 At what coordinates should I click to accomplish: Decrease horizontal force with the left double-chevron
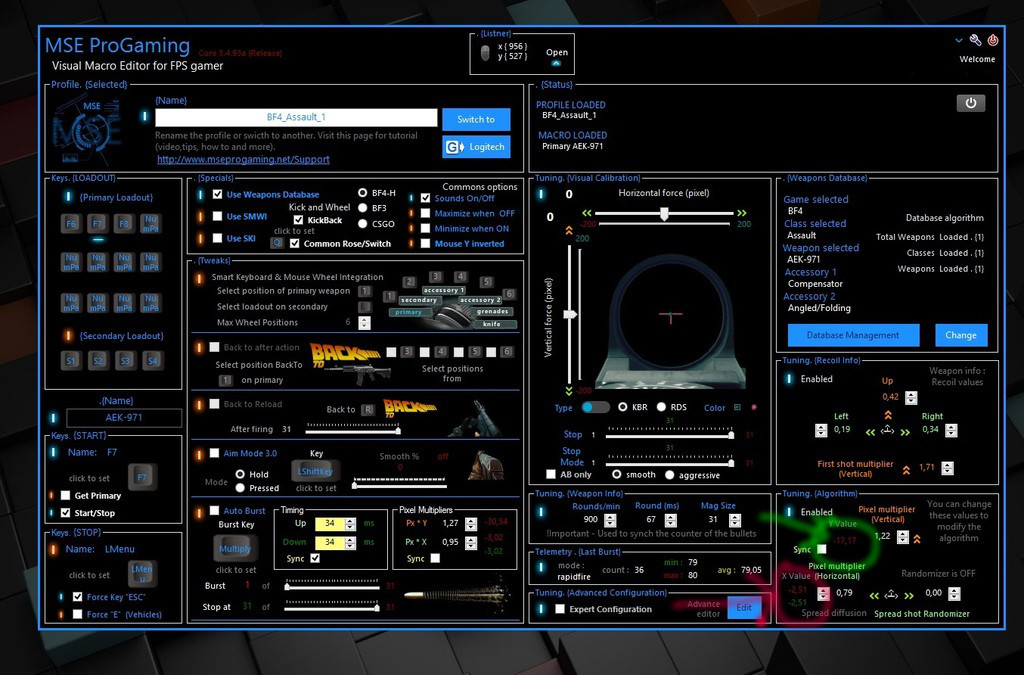[586, 213]
